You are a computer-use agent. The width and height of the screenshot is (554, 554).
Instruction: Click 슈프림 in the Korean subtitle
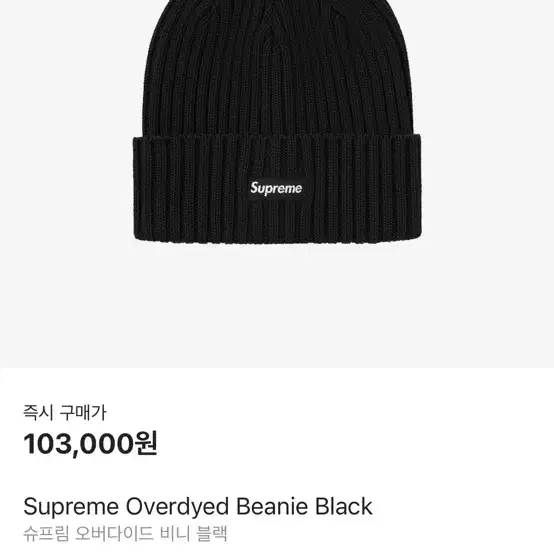(46, 534)
